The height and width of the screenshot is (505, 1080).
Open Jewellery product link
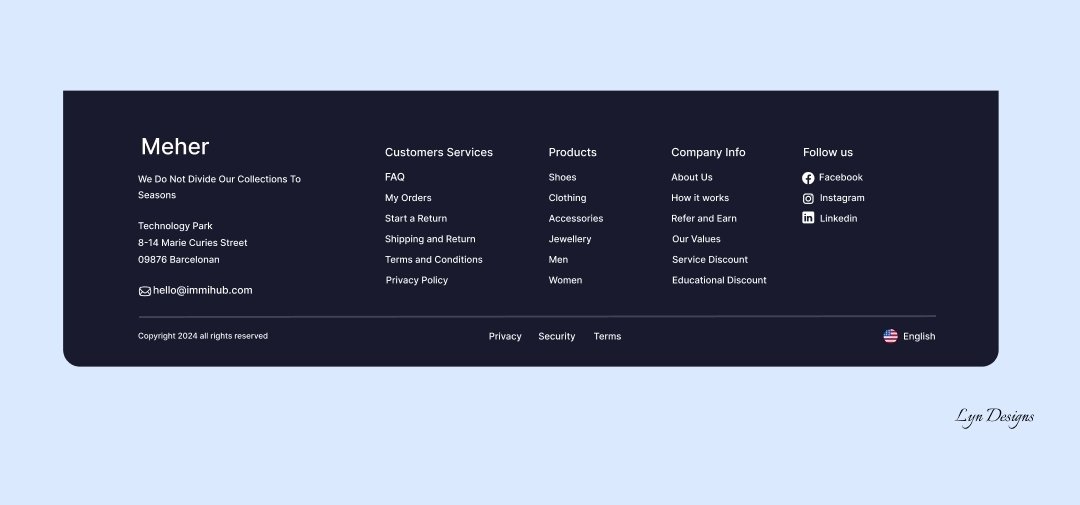[570, 239]
